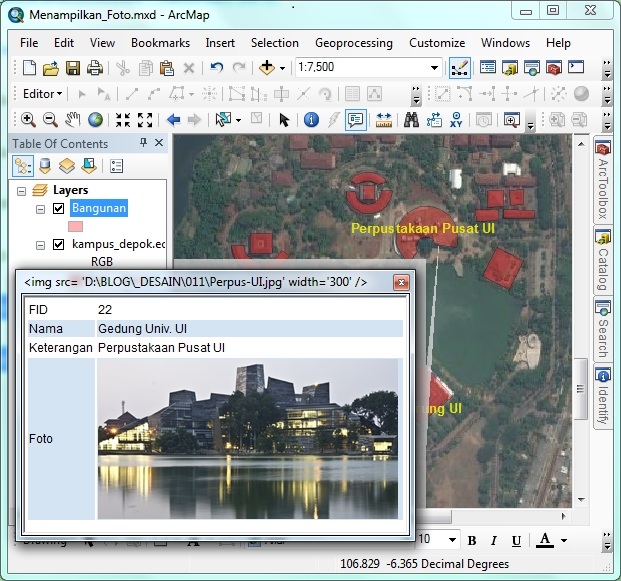
Task: Select the Measure ruler tool
Action: pyautogui.click(x=383, y=120)
